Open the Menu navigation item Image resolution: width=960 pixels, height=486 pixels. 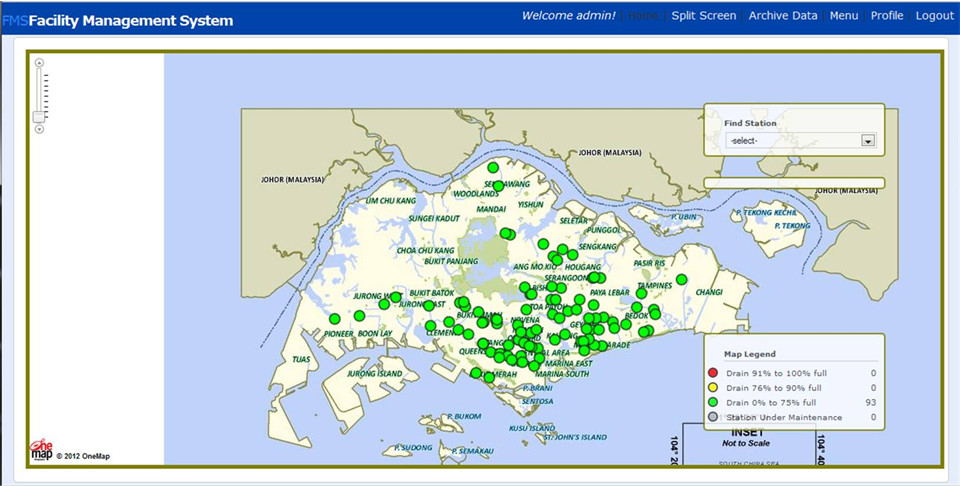coord(844,16)
